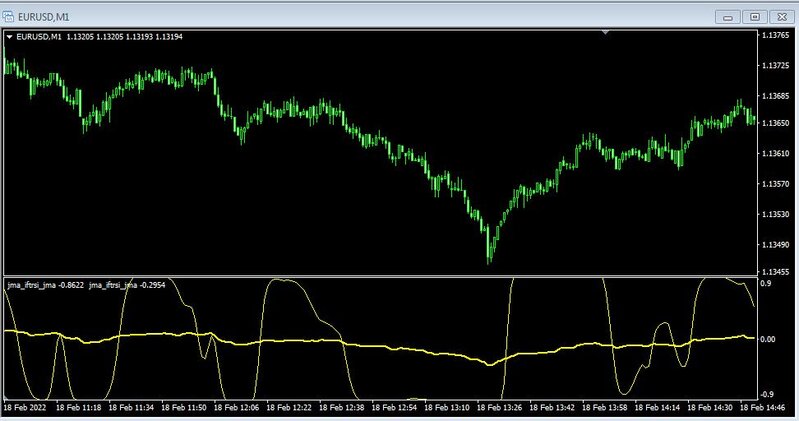This screenshot has height=421, width=799.
Task: Click the 18 Feb 11:18 time label
Action: pos(78,407)
